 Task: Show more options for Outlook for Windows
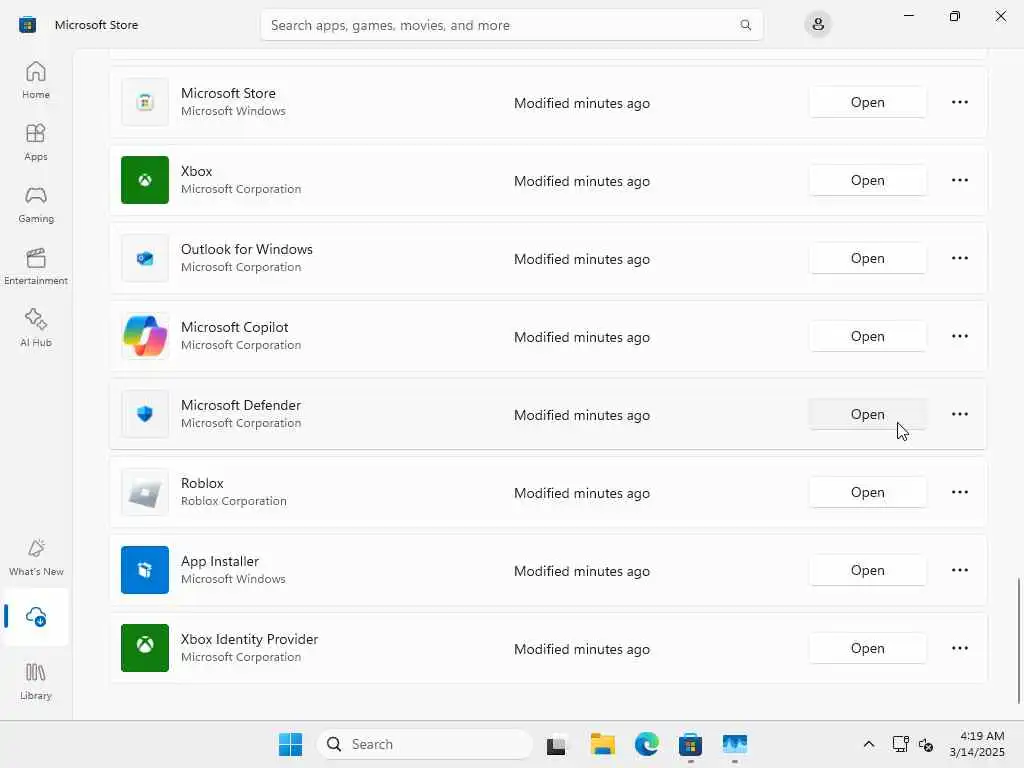(959, 259)
